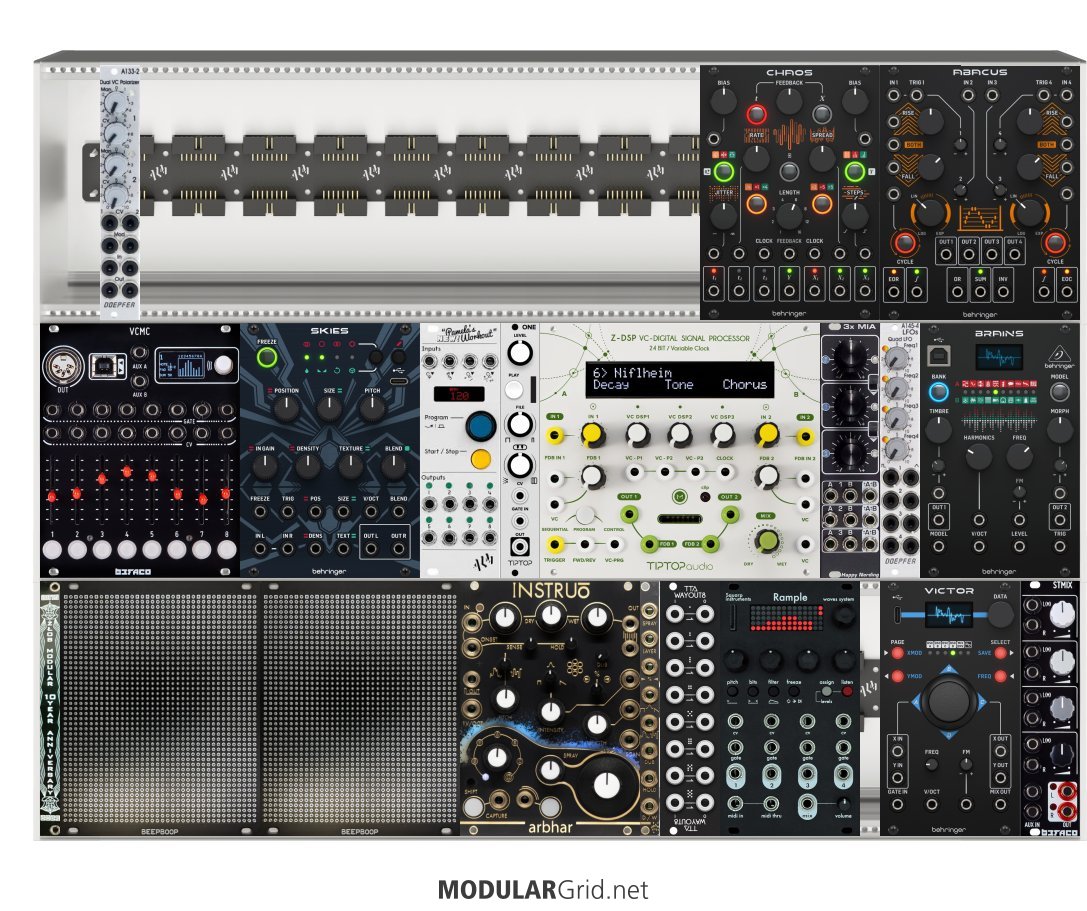This screenshot has height=911, width=1087.
Task: Click the LEVEL knob on Tiptop ONE
Action: click(520, 352)
